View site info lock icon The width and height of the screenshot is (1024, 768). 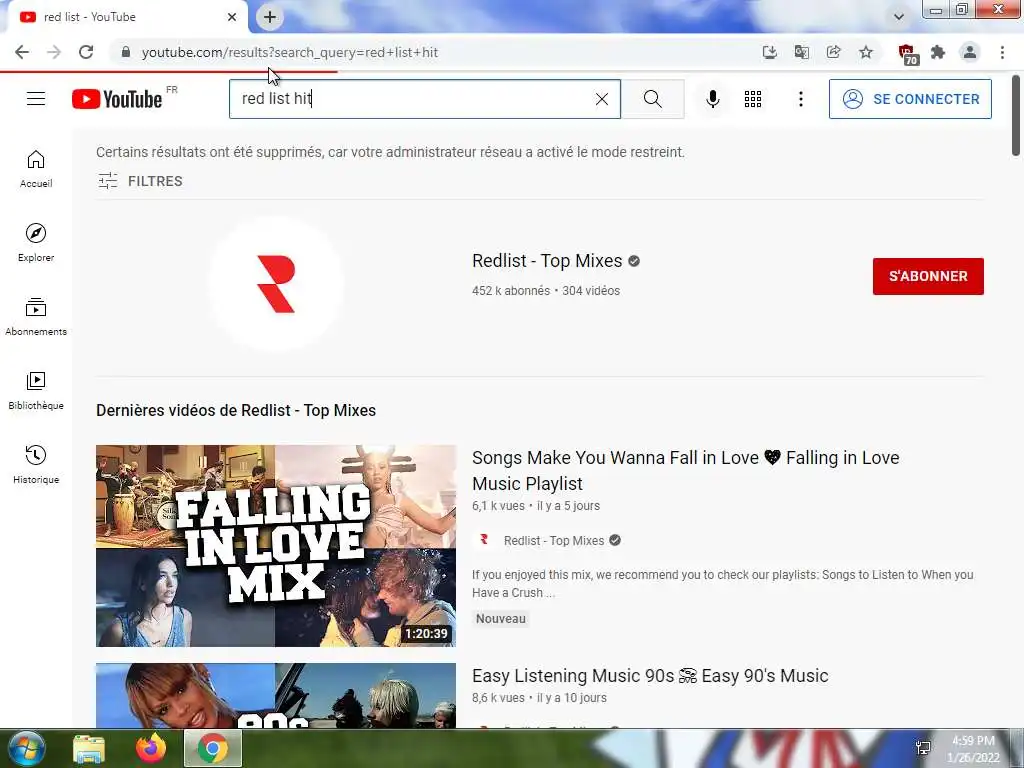pyautogui.click(x=125, y=52)
